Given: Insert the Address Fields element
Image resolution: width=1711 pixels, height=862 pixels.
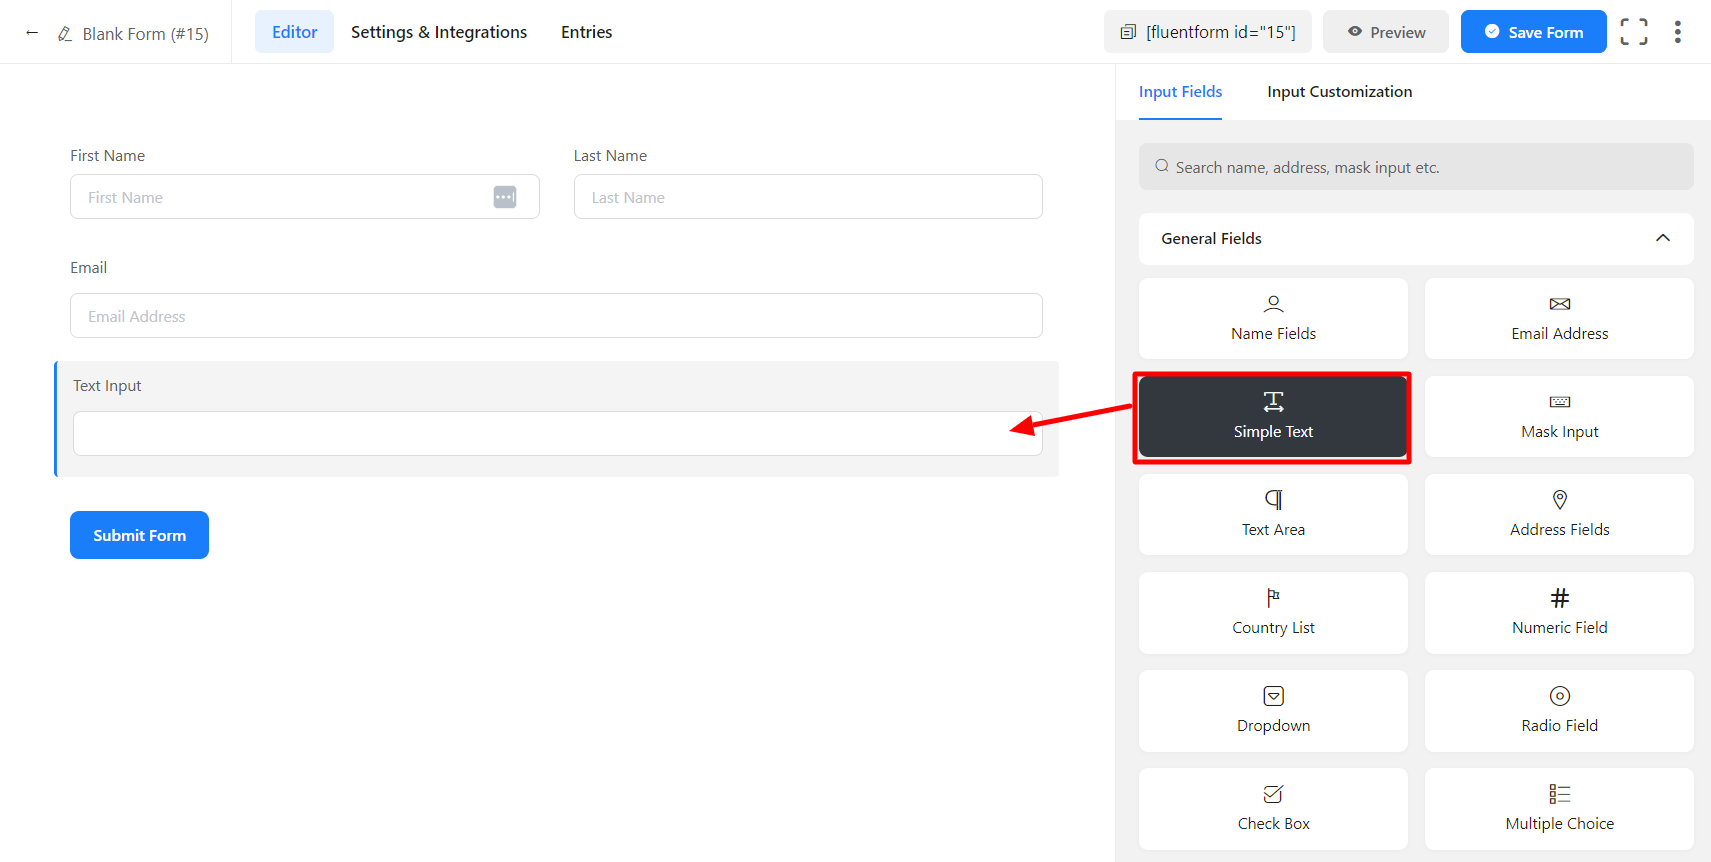Looking at the screenshot, I should tap(1559, 514).
